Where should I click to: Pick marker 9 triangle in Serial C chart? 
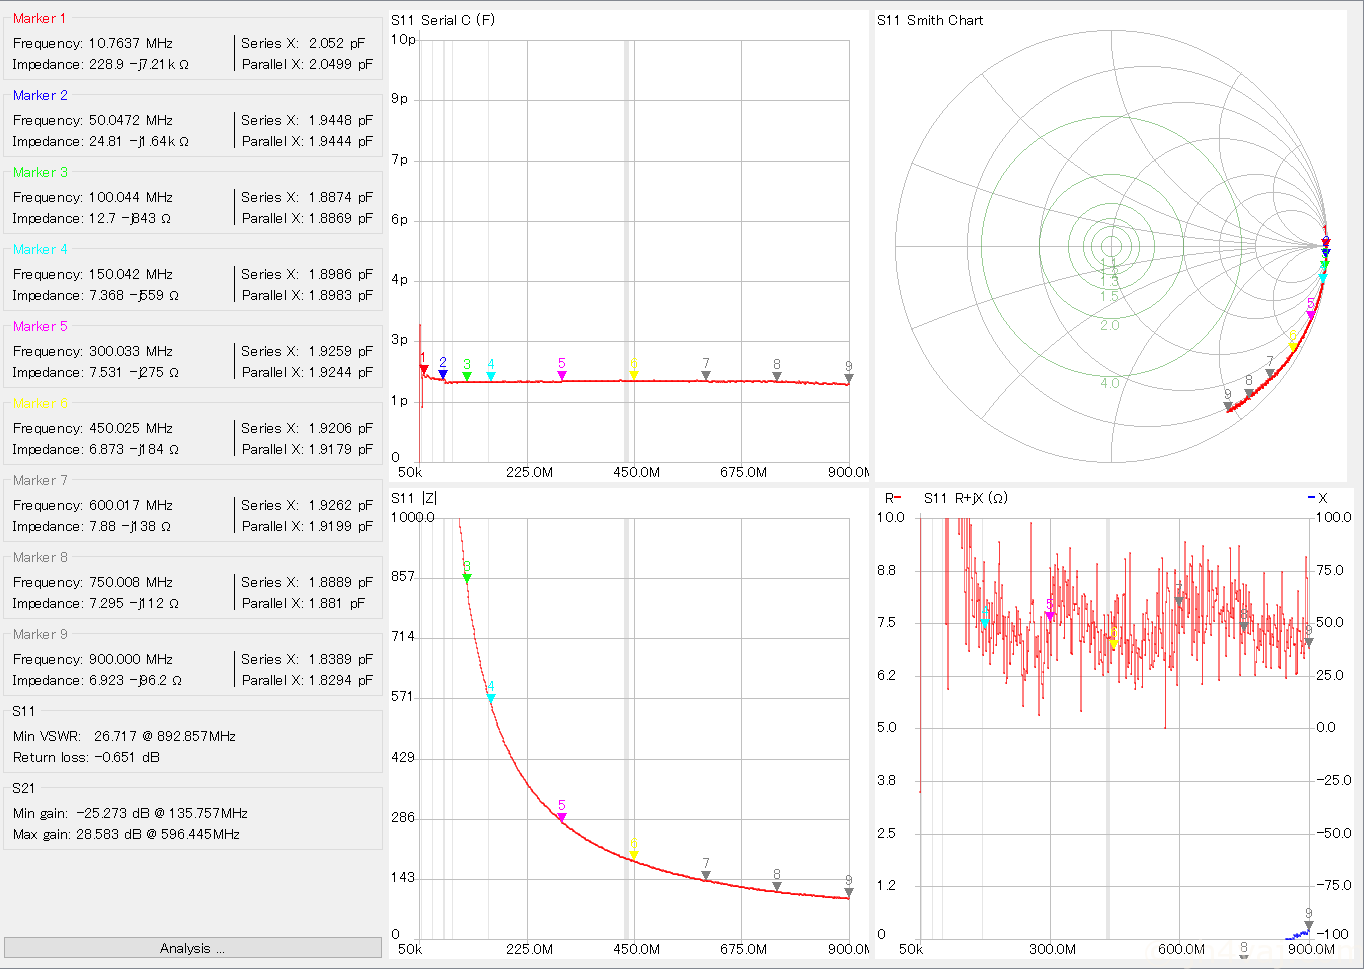[x=849, y=379]
